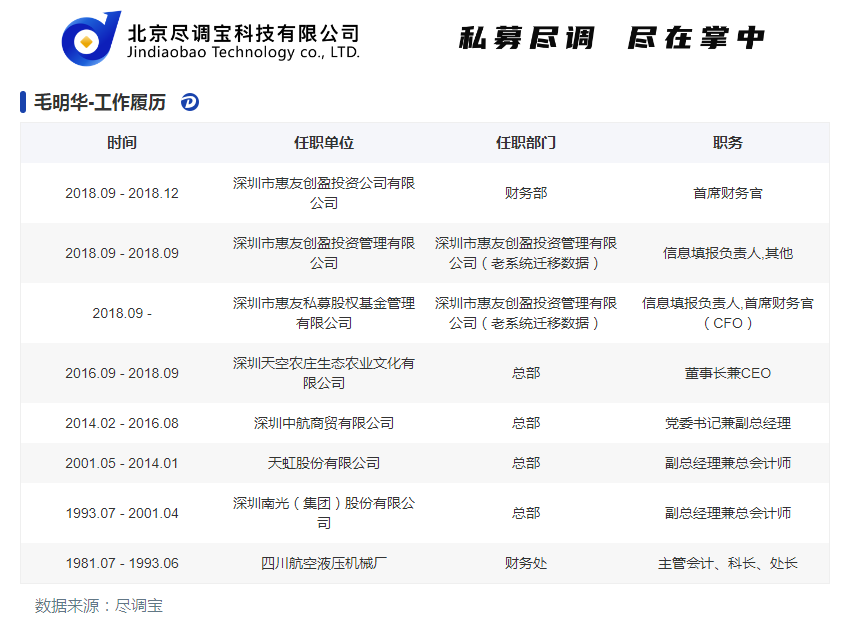Select date cell 2014.02 - 2016.08
850x625 pixels.
[x=122, y=423]
